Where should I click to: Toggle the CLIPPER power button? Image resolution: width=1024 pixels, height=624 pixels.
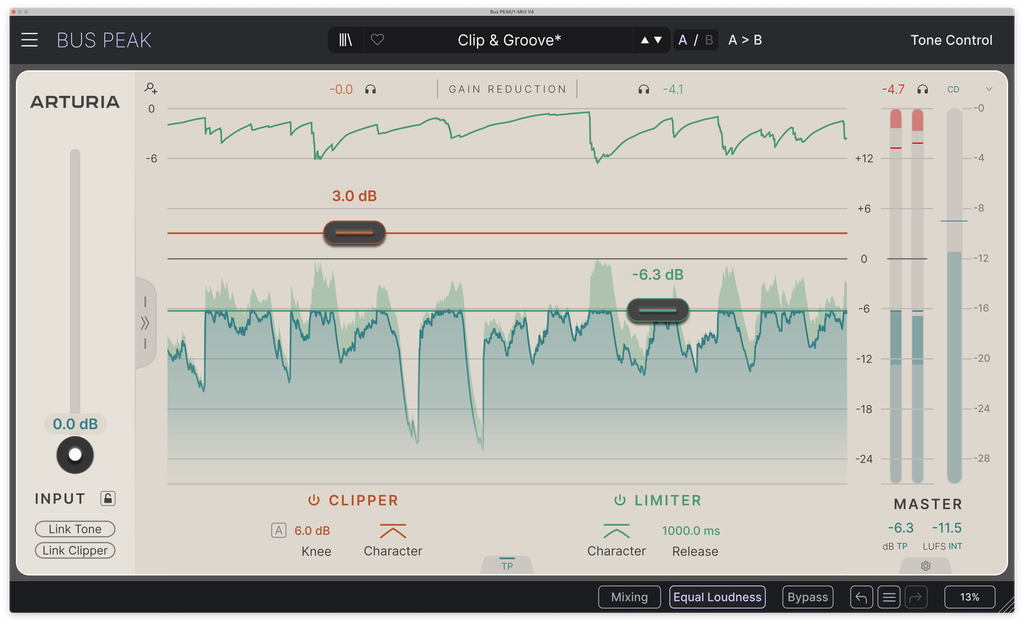click(x=314, y=501)
